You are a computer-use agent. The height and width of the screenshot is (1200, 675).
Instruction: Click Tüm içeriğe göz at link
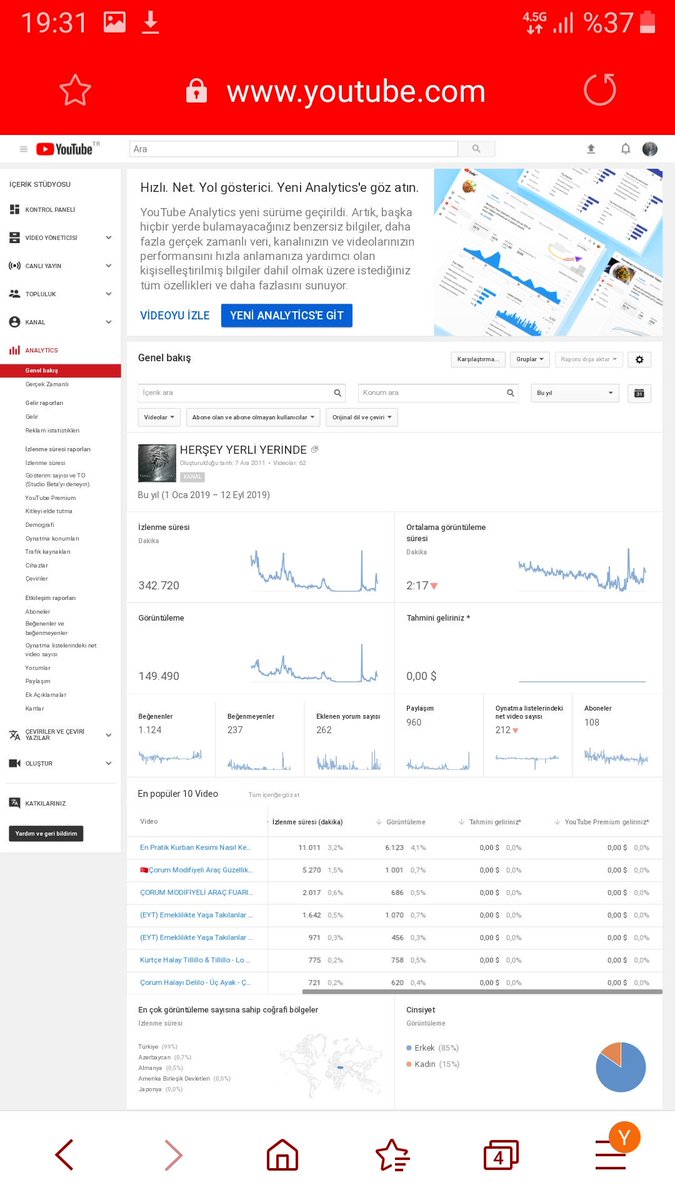[x=274, y=794]
